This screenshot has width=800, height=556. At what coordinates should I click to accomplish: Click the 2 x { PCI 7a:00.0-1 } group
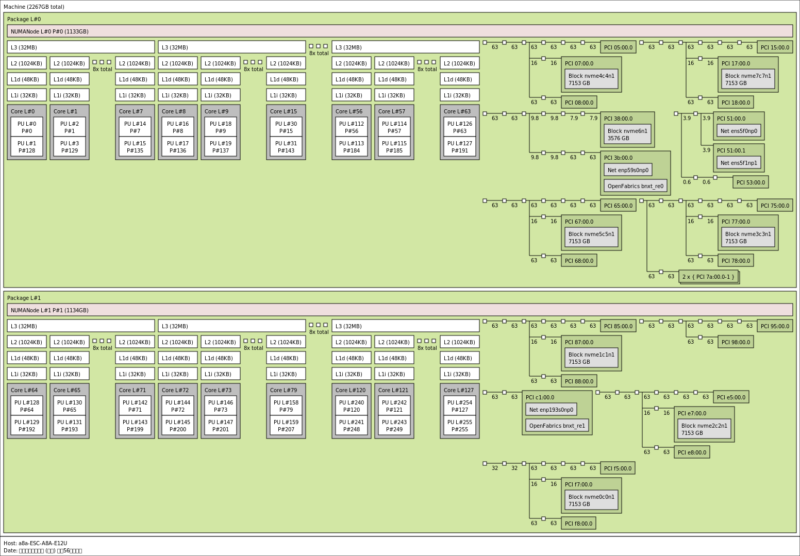[x=708, y=275]
